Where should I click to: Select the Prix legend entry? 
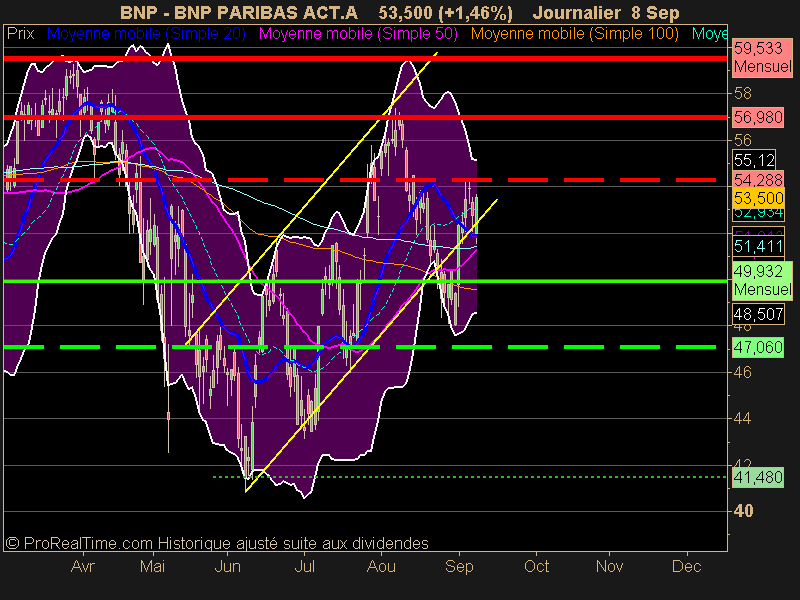pyautogui.click(x=20, y=34)
